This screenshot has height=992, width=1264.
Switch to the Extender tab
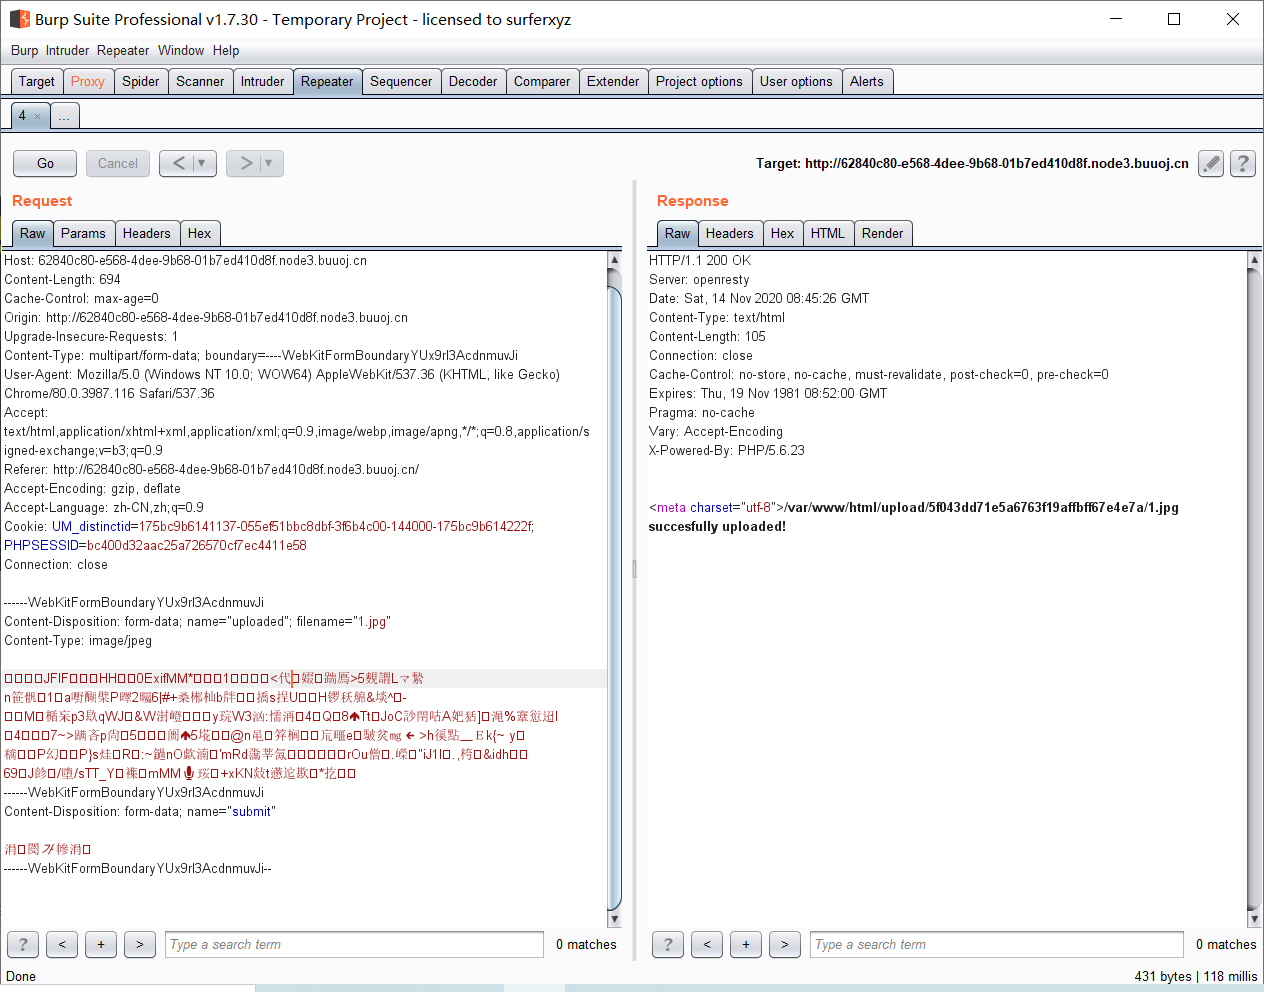pos(613,82)
